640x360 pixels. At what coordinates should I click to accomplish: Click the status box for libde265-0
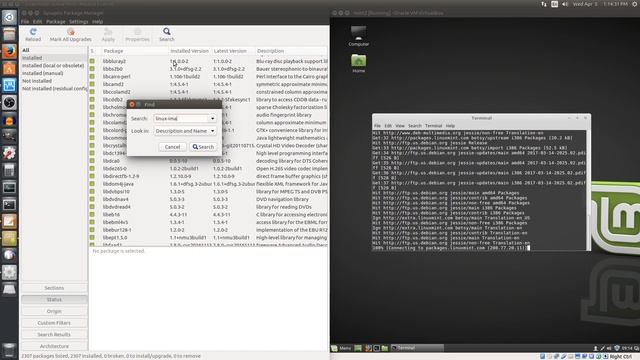pos(92,169)
